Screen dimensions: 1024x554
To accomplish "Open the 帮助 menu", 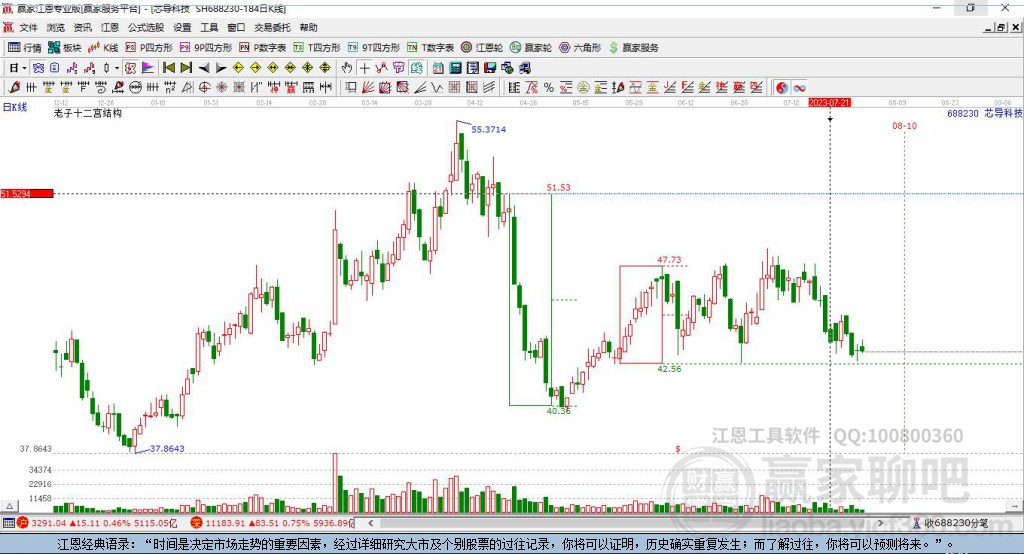I will 308,27.
